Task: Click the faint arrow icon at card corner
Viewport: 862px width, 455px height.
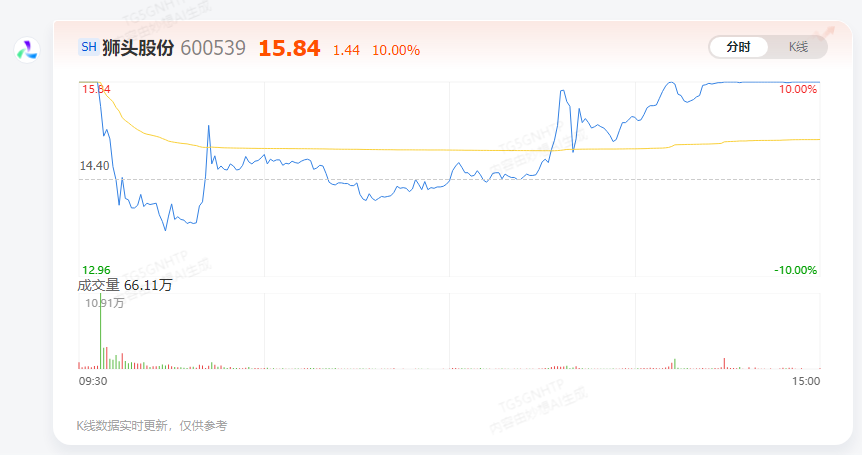Action: (x=828, y=32)
